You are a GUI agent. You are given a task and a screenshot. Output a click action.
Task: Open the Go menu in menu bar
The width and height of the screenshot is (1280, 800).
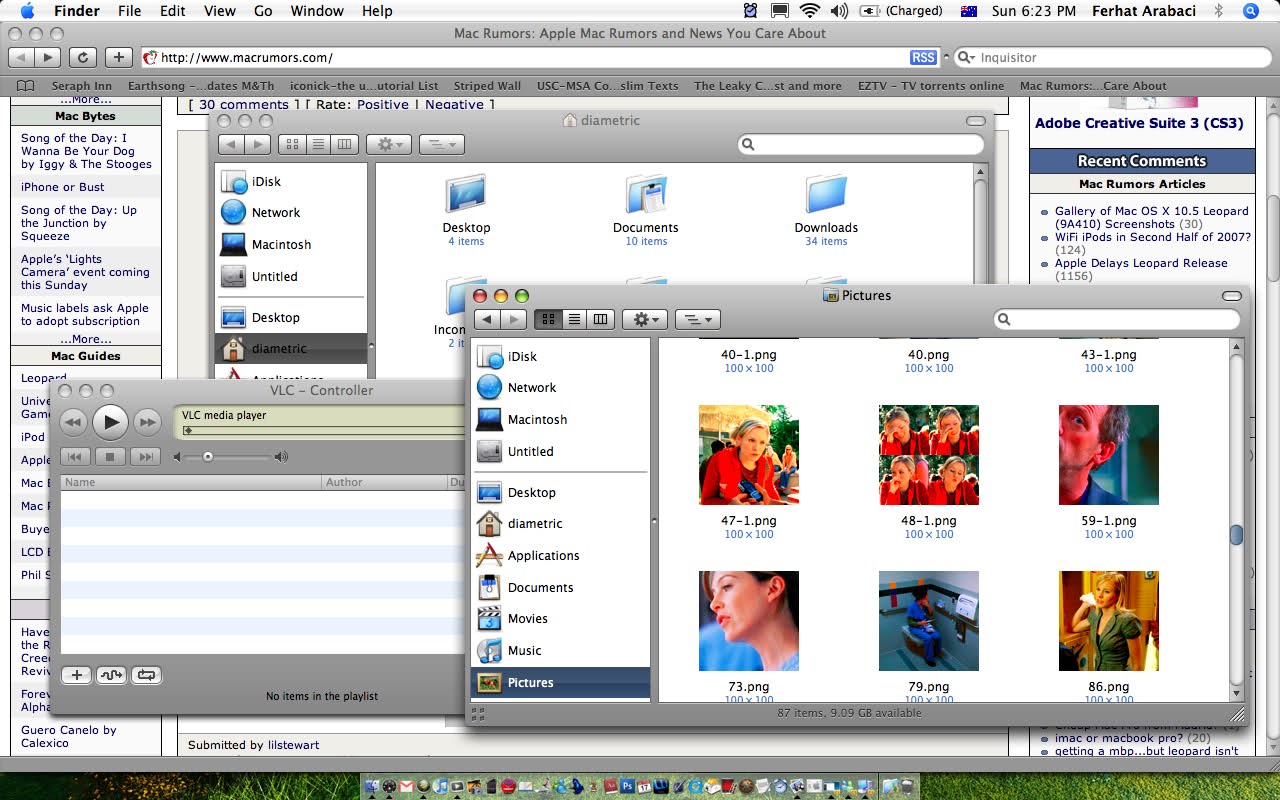[x=263, y=11]
